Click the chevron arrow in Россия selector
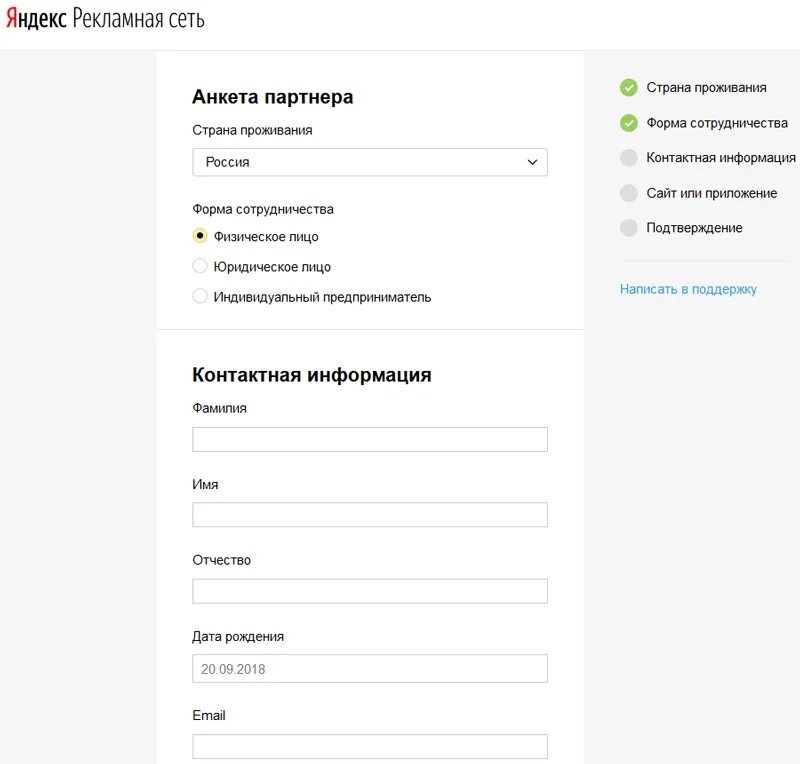800x764 pixels. coord(532,162)
